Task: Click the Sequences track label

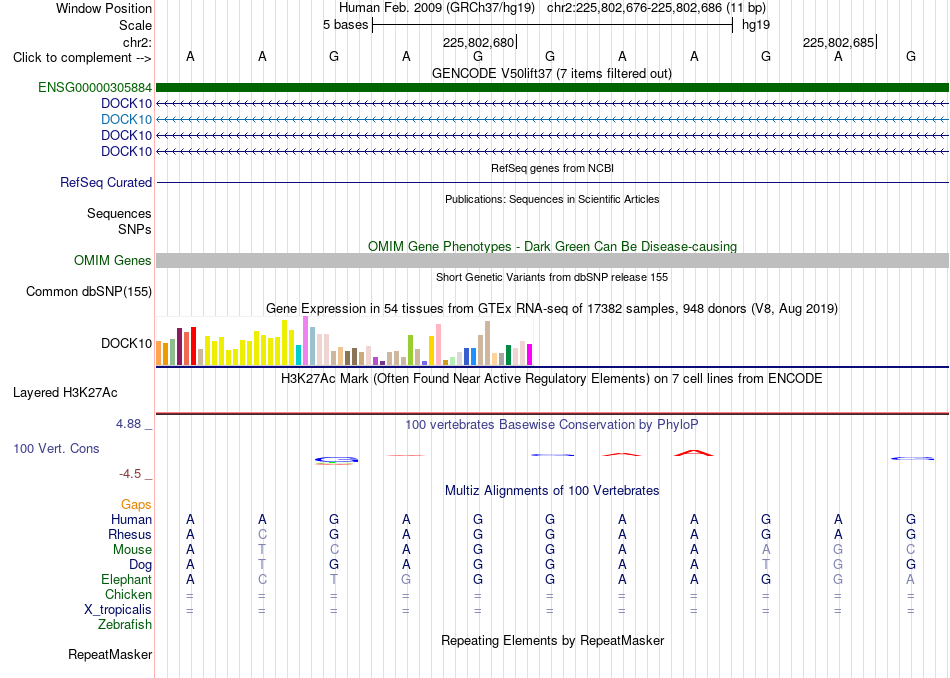Action: (119, 213)
